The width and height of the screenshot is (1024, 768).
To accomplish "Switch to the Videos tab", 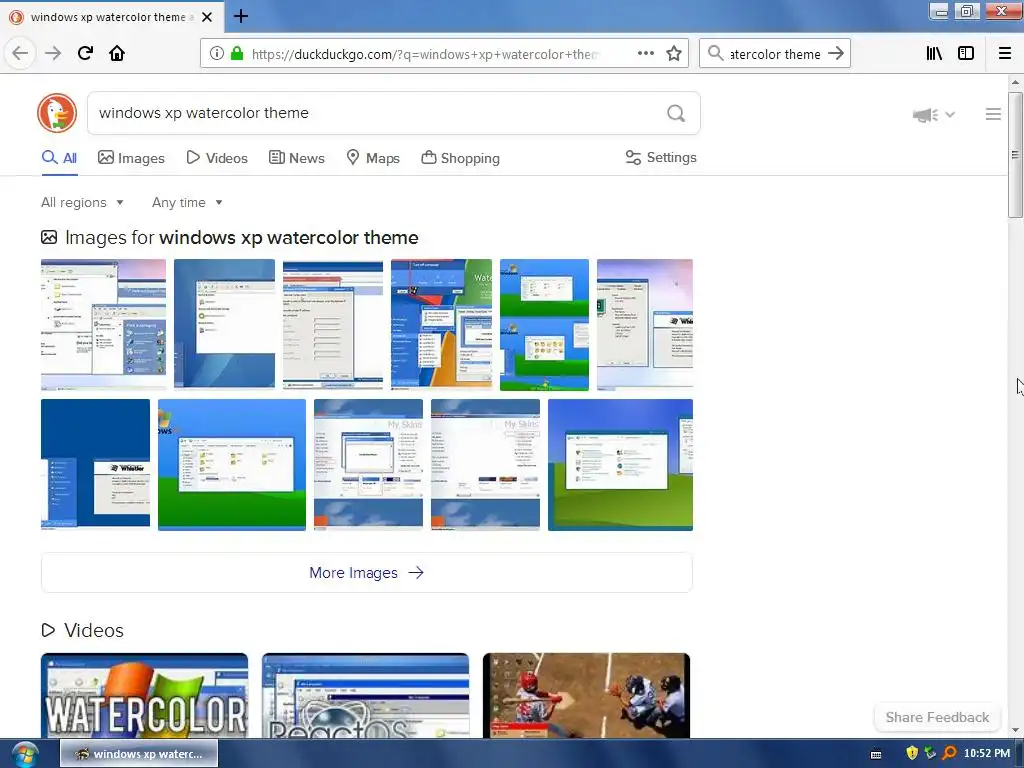I will 217,158.
